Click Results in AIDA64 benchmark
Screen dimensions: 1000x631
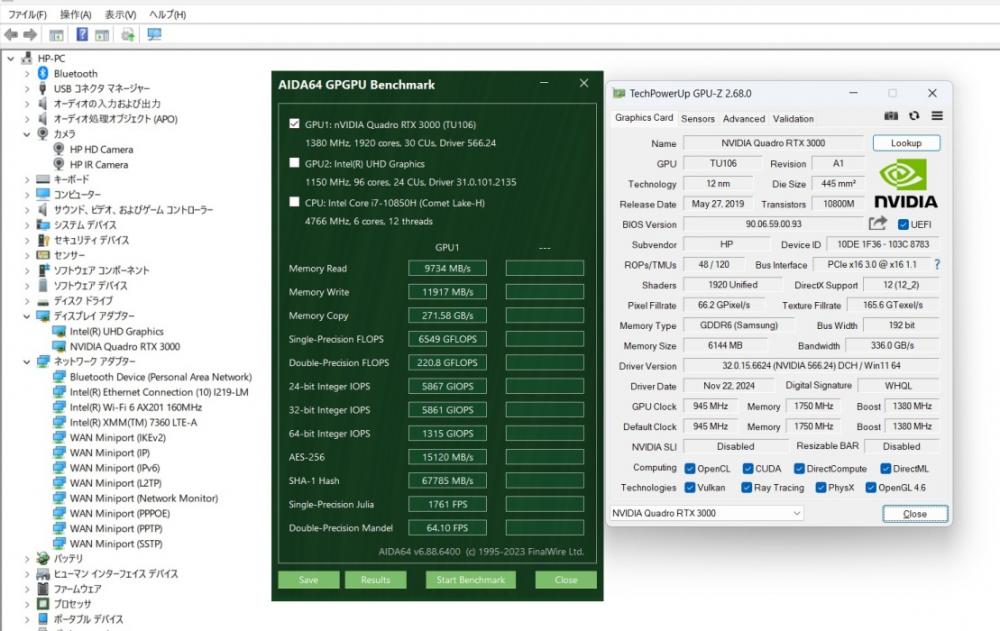point(375,580)
